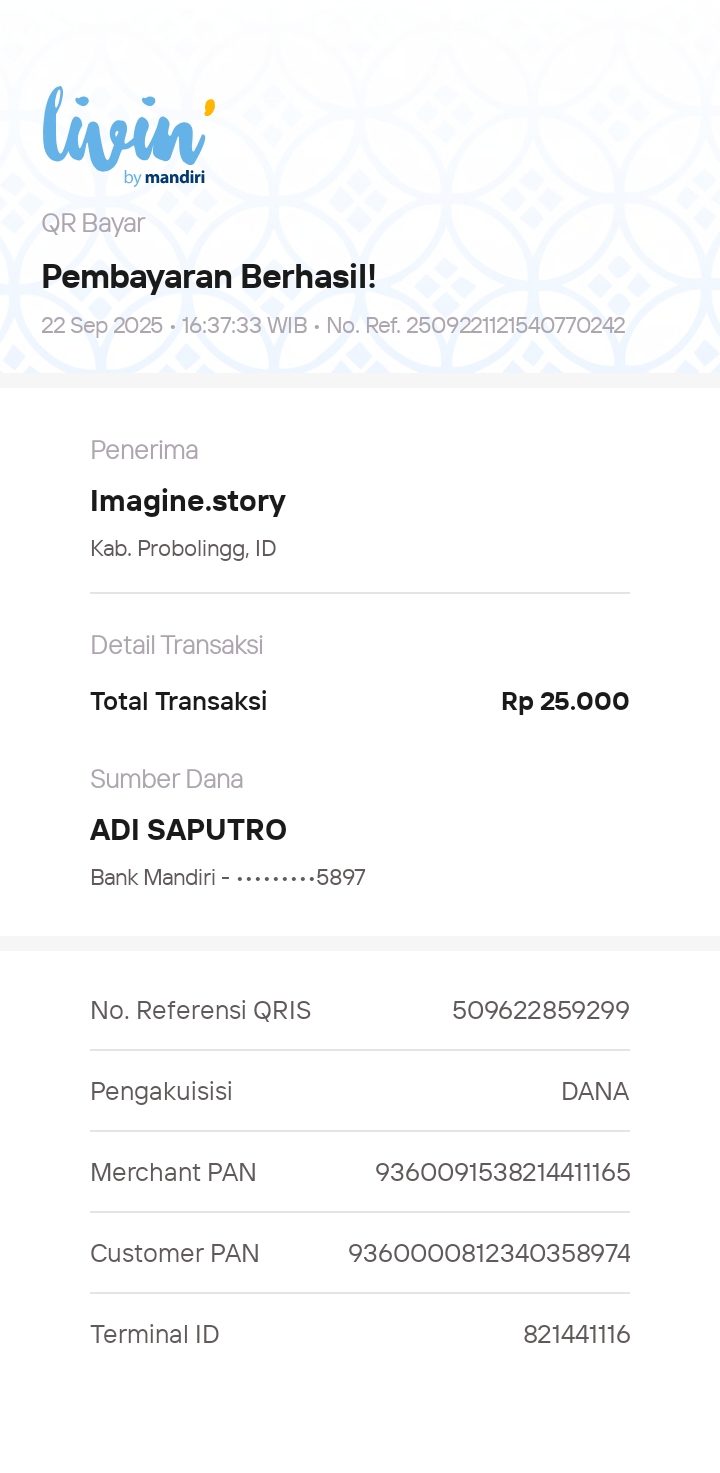Click the 'Penerima' section label
The height and width of the screenshot is (1473, 720).
click(x=144, y=450)
